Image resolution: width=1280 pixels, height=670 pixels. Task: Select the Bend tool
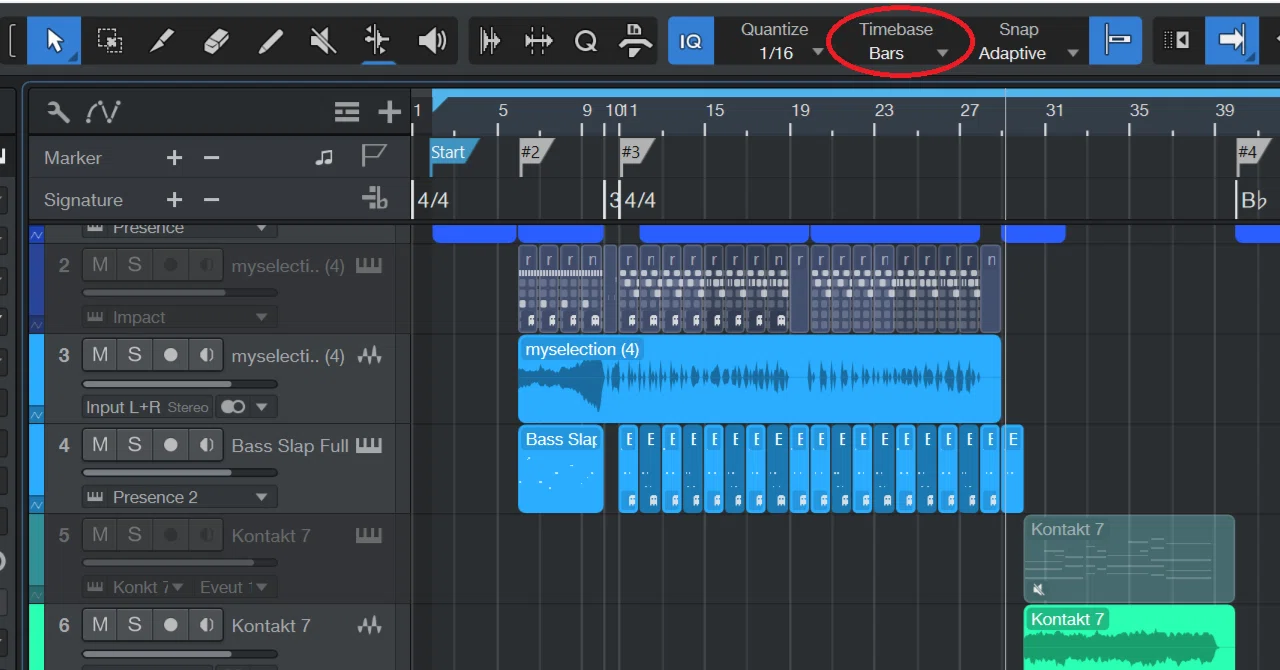point(377,41)
